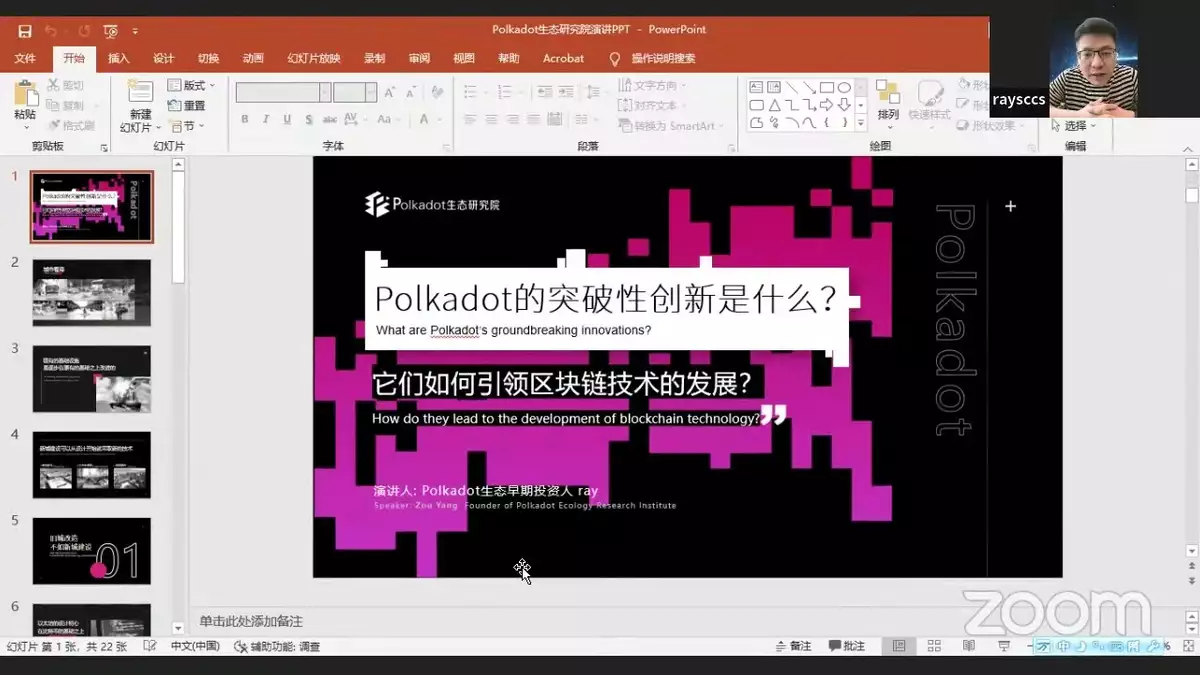Toggle Bold formatting (B)
This screenshot has width=1200, height=675.
(x=245, y=119)
